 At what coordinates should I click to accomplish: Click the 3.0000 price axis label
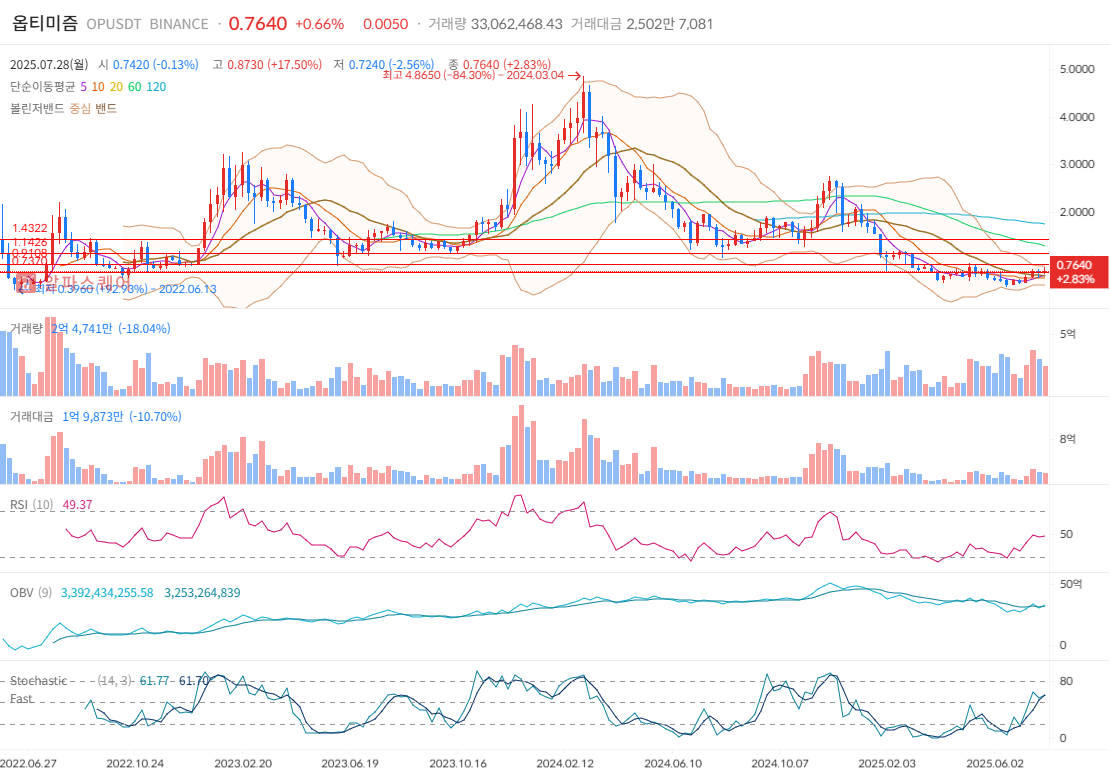click(1077, 164)
